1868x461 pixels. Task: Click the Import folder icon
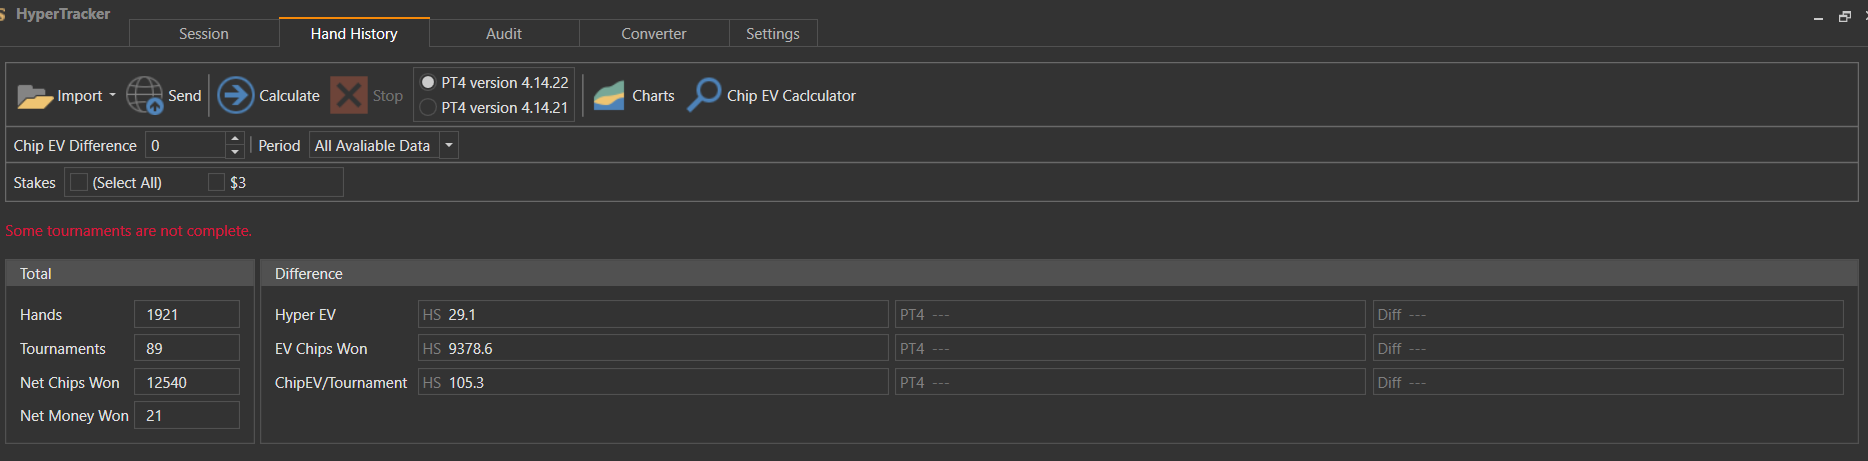pyautogui.click(x=34, y=96)
